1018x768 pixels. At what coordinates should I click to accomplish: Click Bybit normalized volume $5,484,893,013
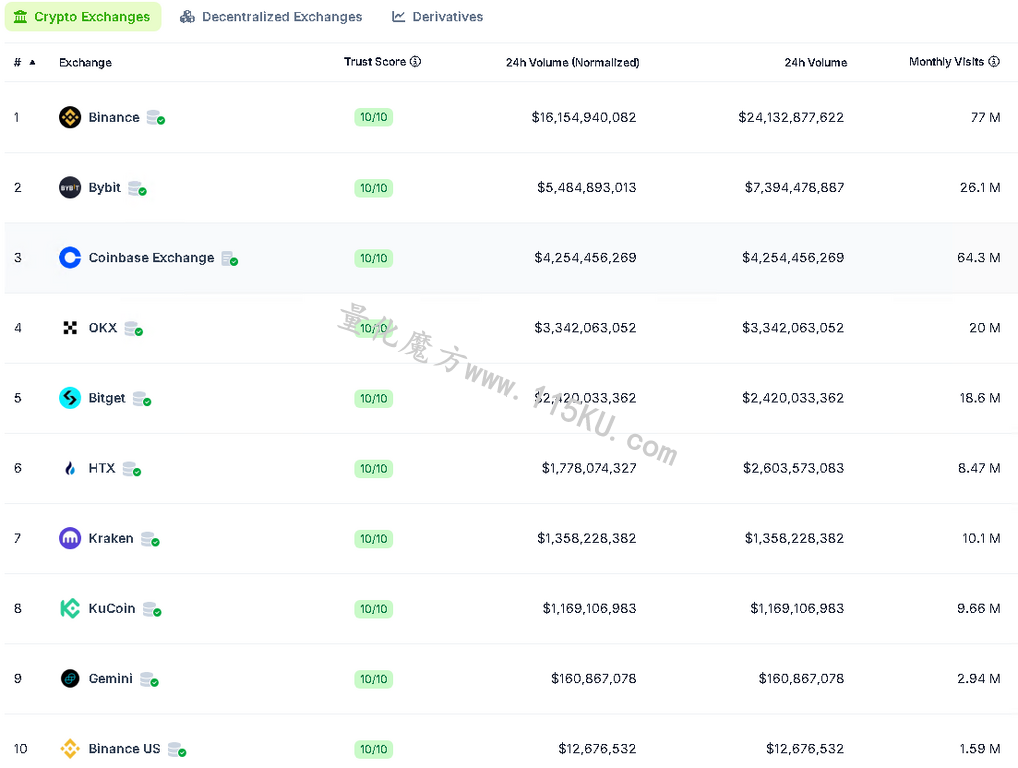(x=586, y=188)
